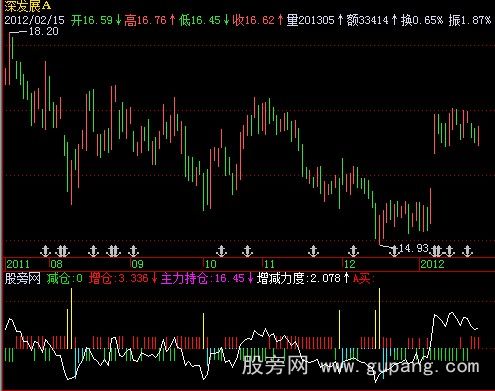Click the last anchor marker after the 2012 label

tap(468, 251)
